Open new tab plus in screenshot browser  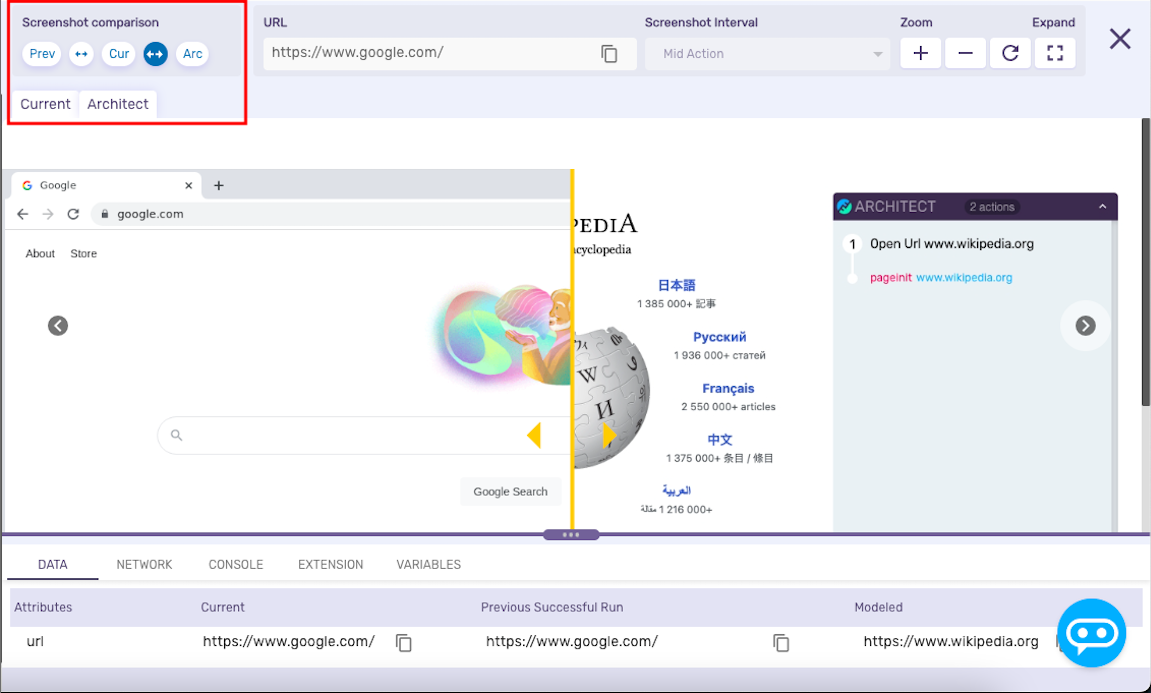(218, 186)
